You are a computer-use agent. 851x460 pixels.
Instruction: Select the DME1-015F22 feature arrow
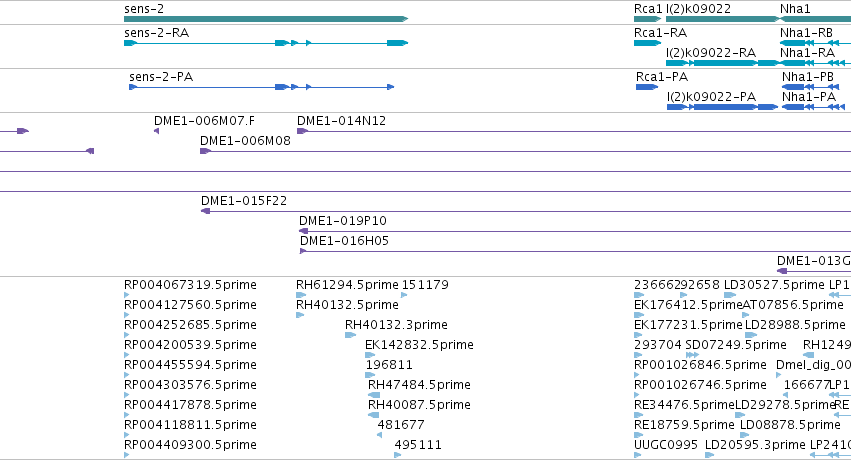(206, 211)
